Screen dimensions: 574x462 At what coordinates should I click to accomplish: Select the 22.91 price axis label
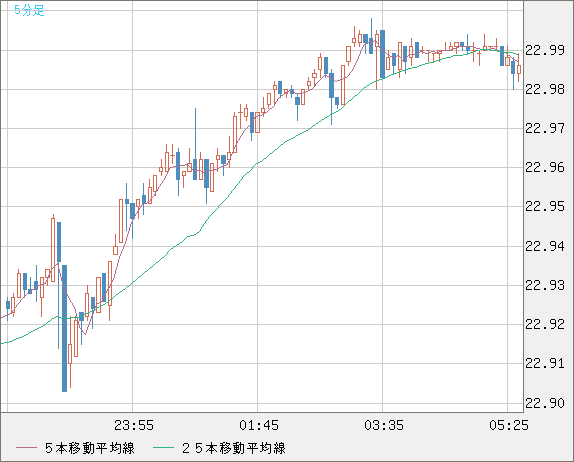[545, 363]
